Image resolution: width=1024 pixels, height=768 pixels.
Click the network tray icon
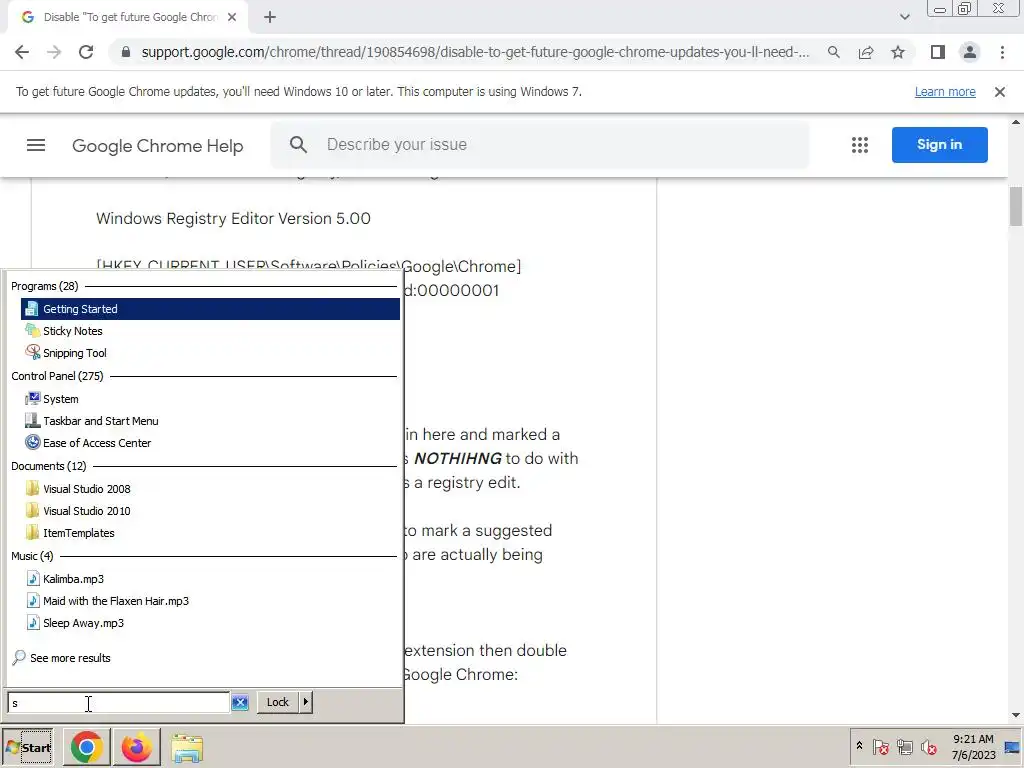pos(904,747)
